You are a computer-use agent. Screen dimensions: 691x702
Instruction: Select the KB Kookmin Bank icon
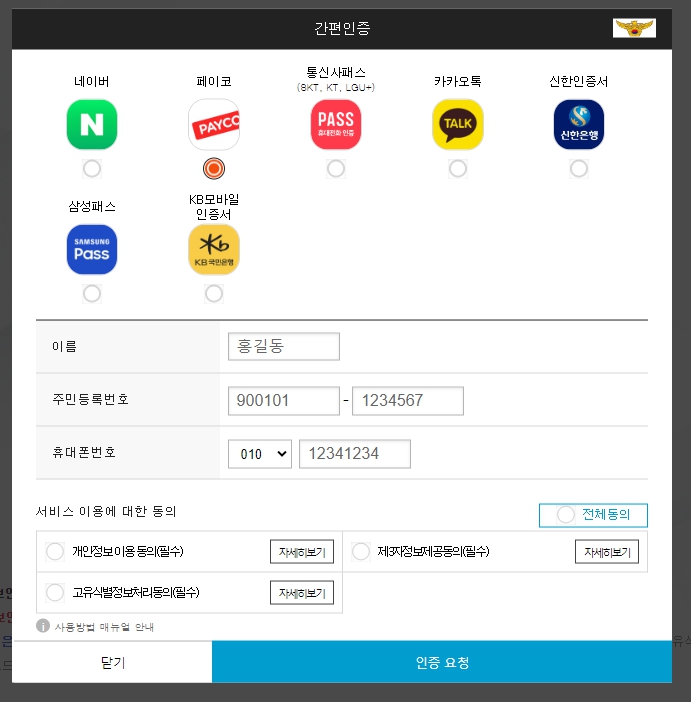[214, 249]
